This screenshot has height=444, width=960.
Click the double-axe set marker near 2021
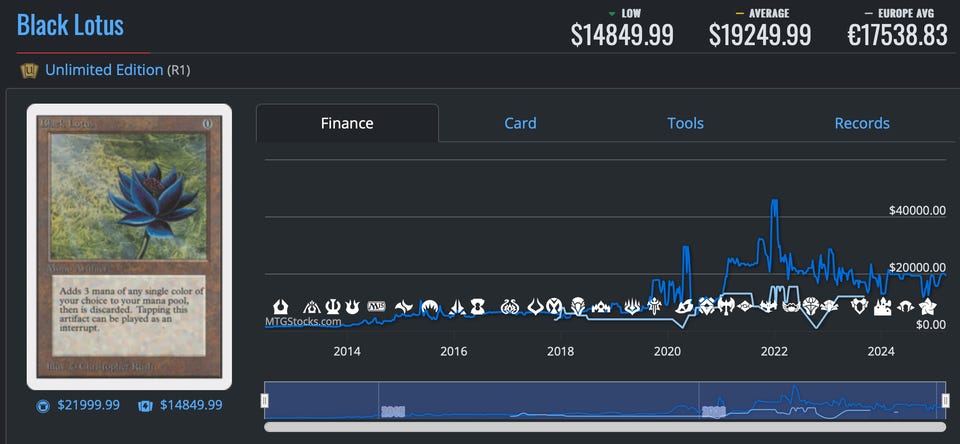click(726, 306)
